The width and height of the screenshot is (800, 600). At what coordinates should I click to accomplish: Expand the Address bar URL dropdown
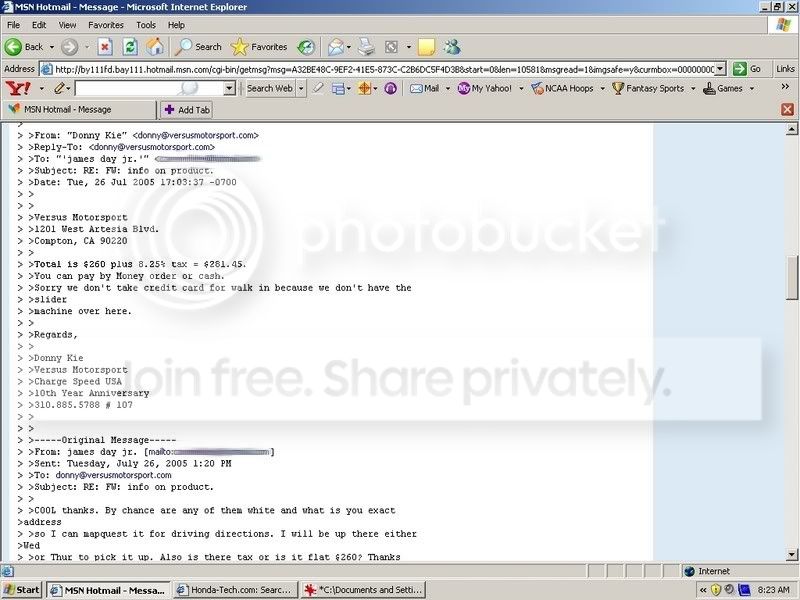(x=720, y=68)
